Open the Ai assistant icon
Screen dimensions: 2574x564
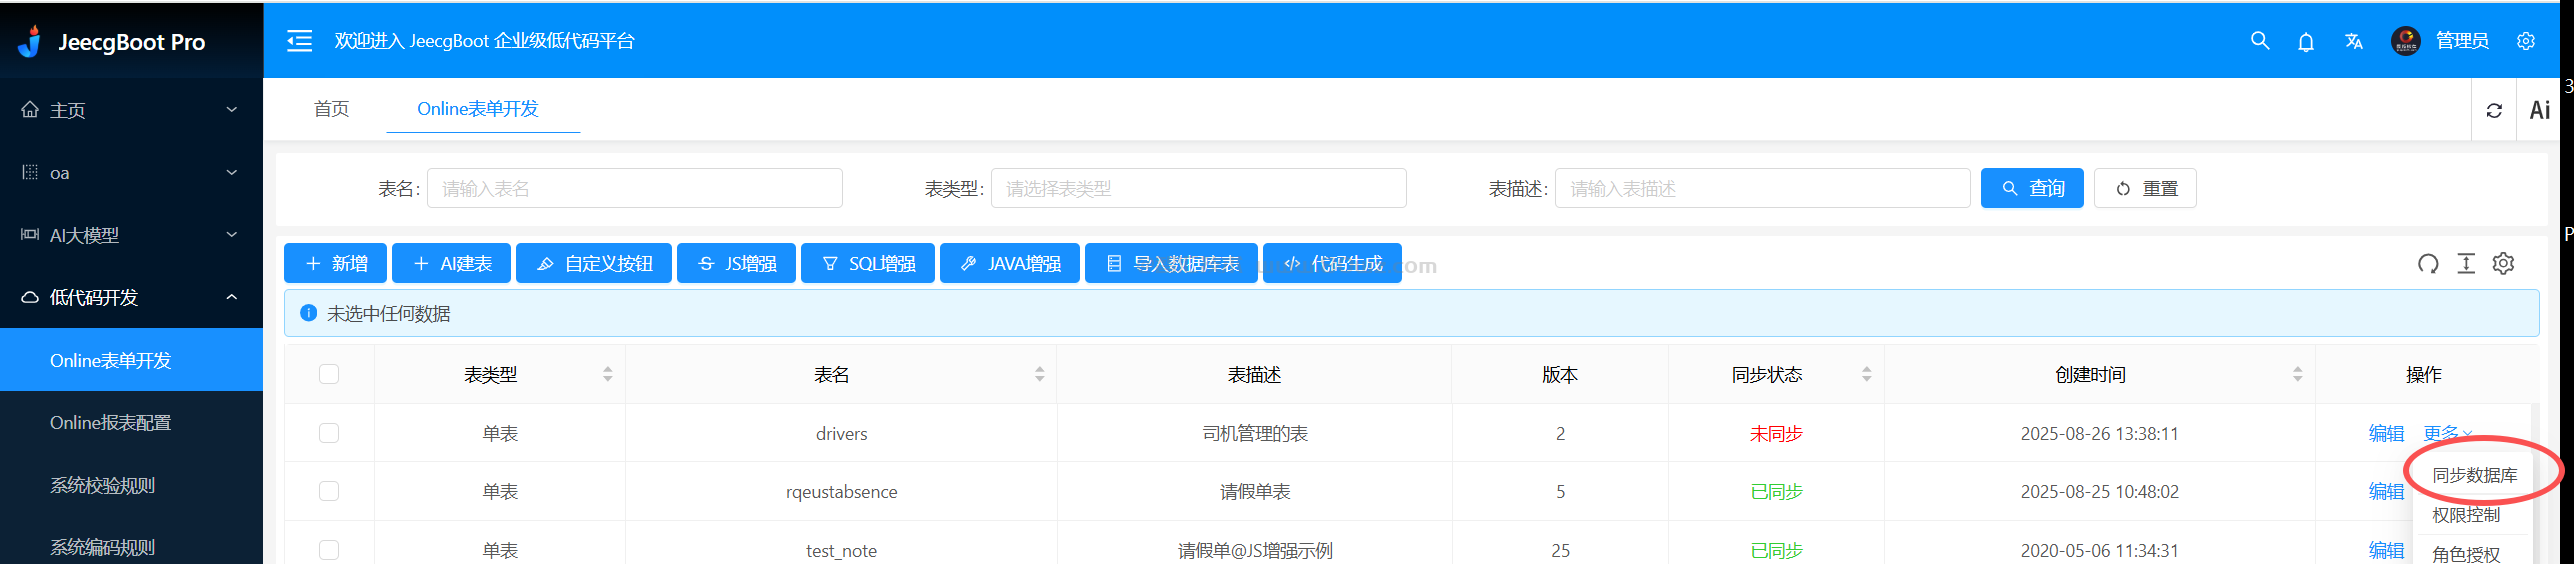(2540, 110)
